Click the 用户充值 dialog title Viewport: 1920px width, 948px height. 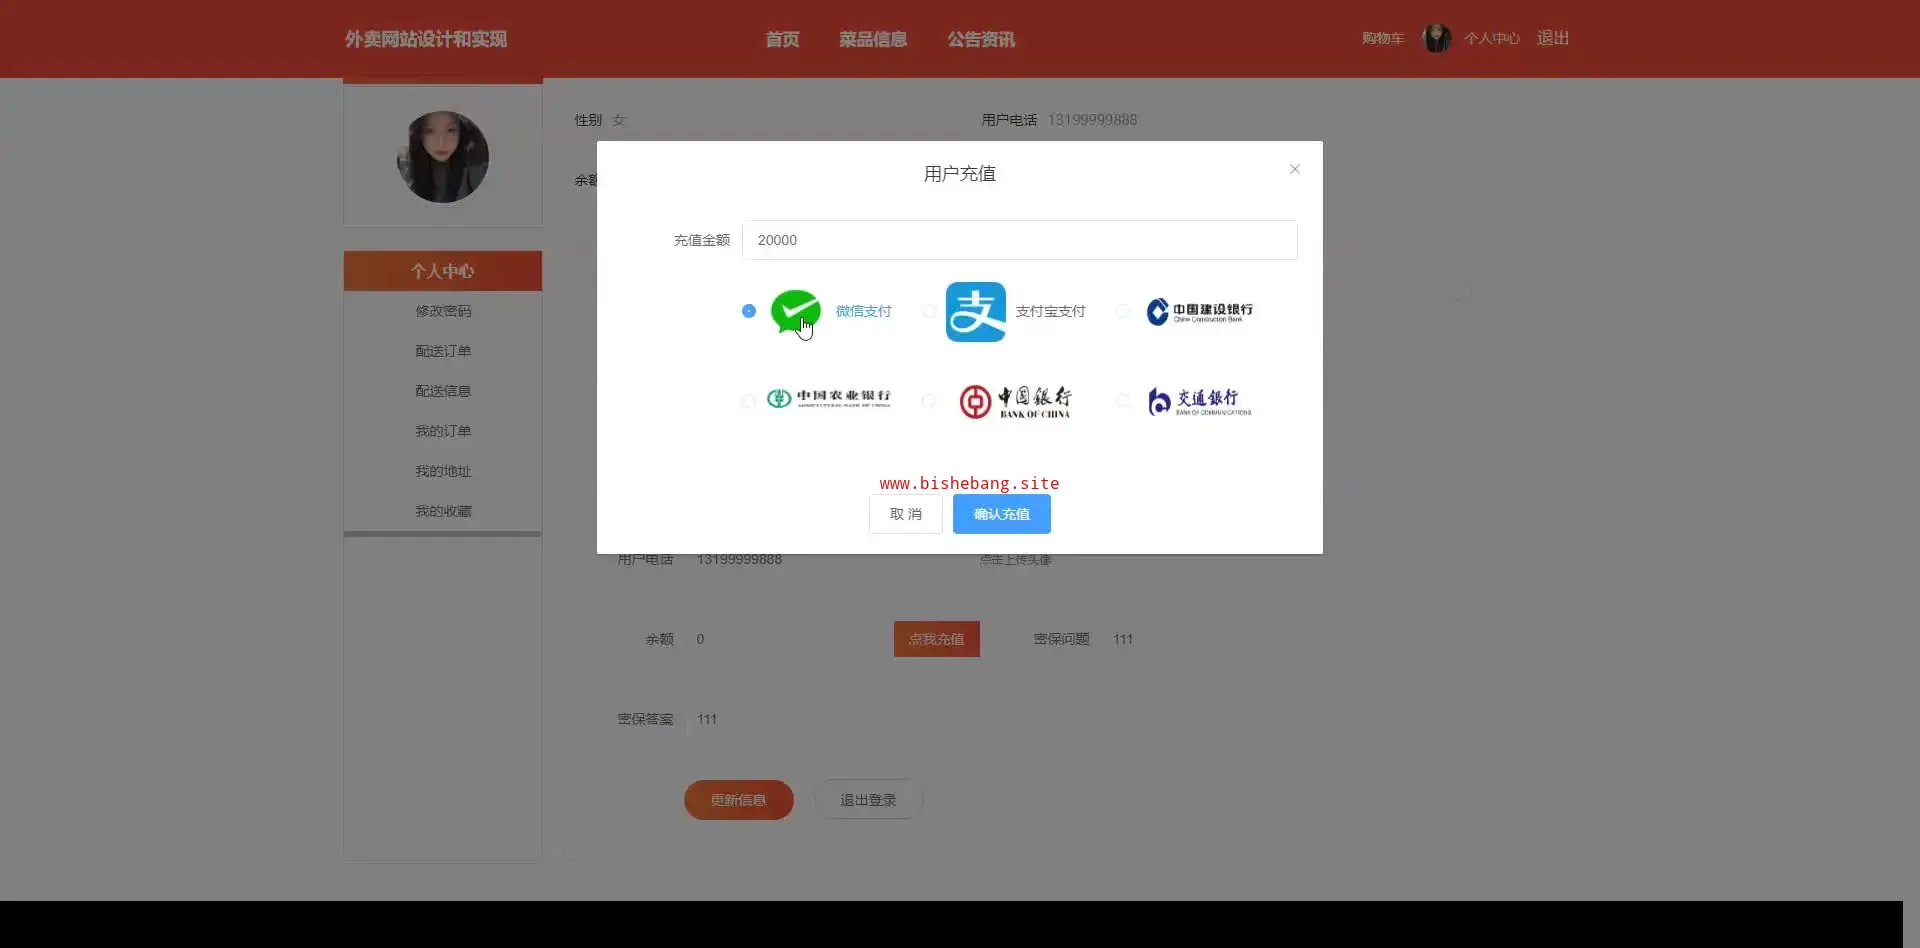point(960,174)
